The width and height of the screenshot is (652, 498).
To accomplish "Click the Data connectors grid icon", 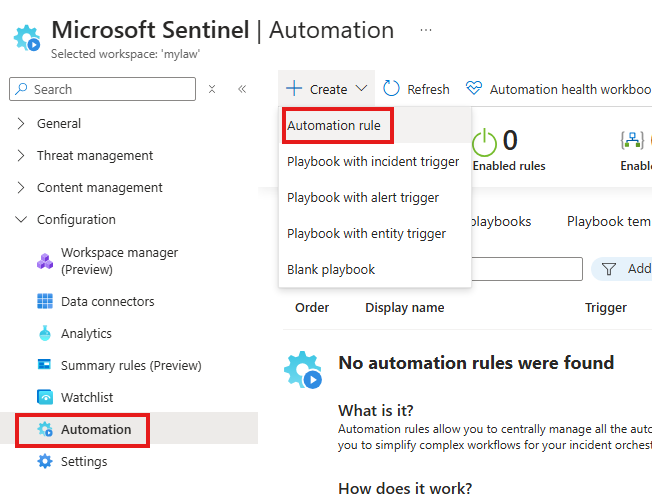I will pyautogui.click(x=45, y=301).
